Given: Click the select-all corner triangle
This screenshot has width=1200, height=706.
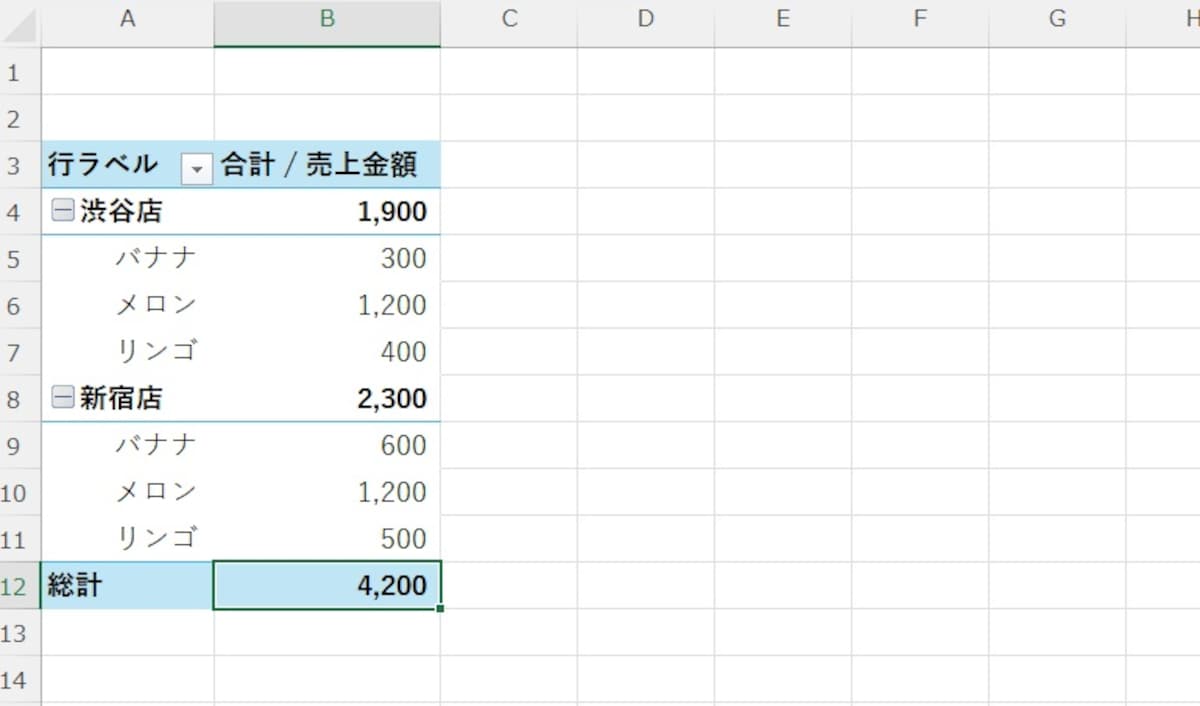Looking at the screenshot, I should click(x=20, y=24).
